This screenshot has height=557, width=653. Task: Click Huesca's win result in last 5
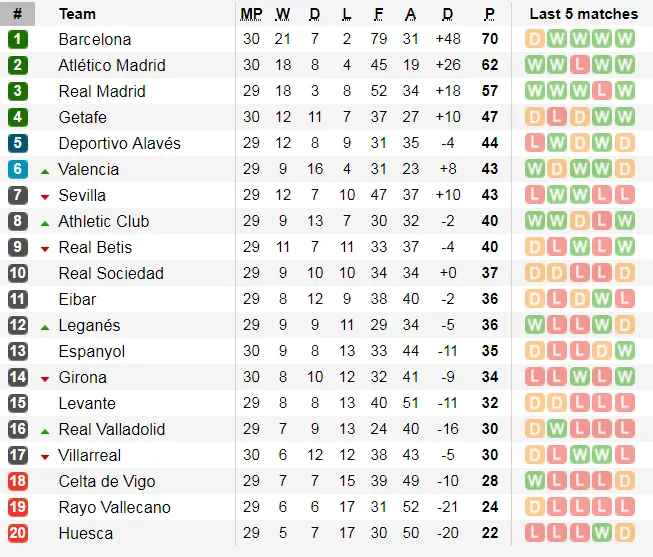click(x=602, y=533)
